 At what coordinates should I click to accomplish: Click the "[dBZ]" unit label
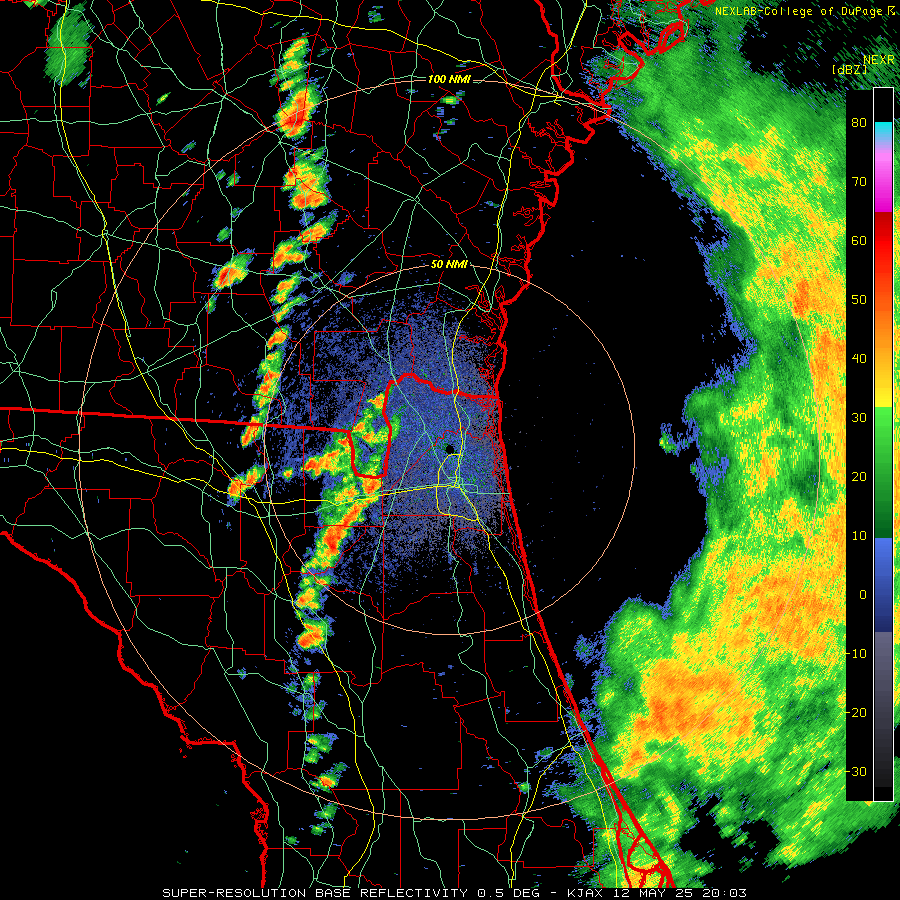coord(849,69)
